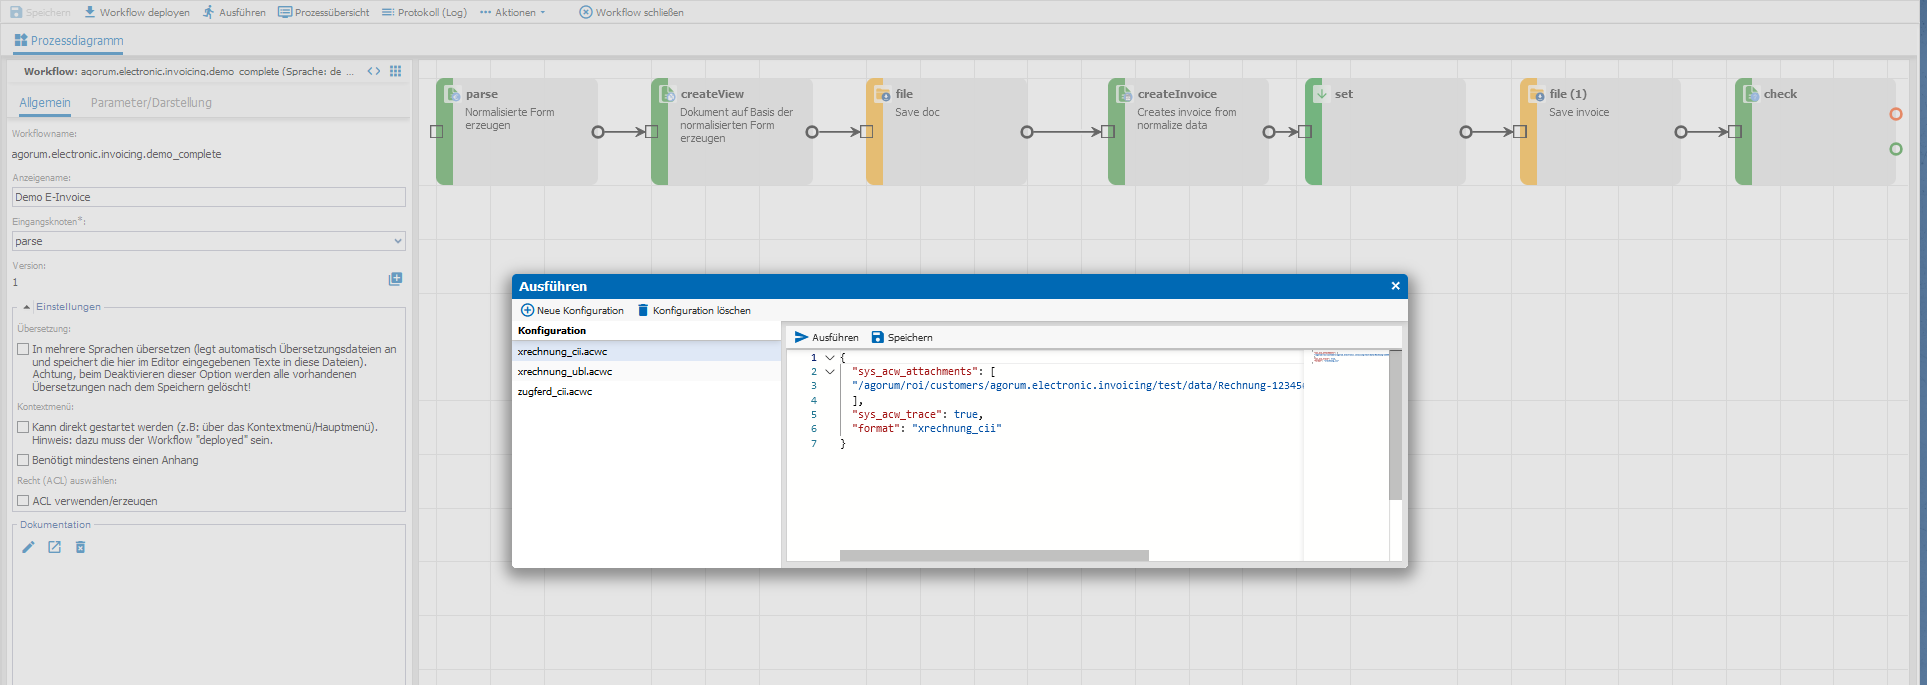1927x685 pixels.
Task: Click the output port circle of parse node
Action: (598, 132)
